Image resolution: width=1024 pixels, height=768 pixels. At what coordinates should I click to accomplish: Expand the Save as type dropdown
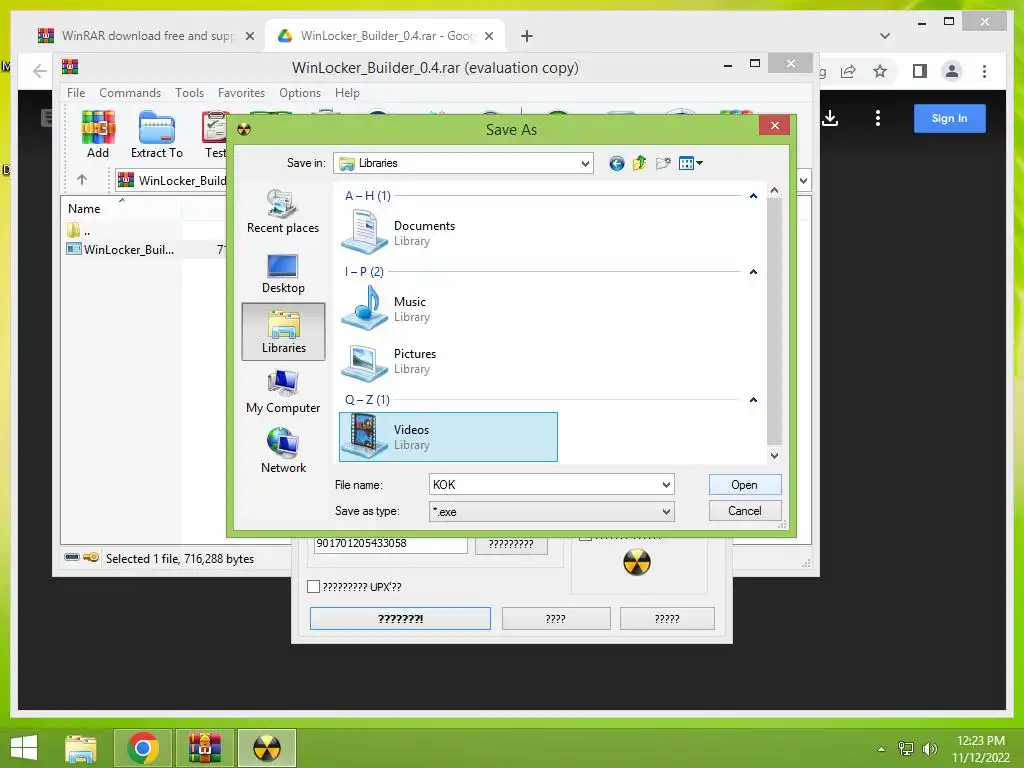(x=666, y=511)
